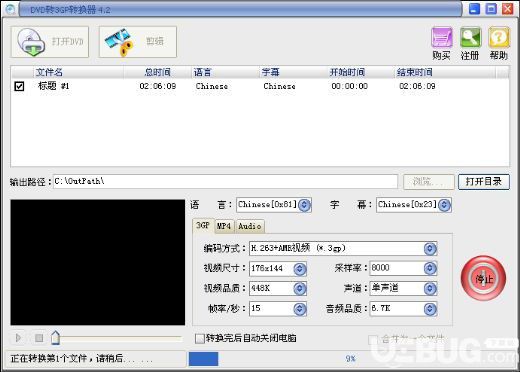Open the video size 176x144 dropdown

coord(300,269)
